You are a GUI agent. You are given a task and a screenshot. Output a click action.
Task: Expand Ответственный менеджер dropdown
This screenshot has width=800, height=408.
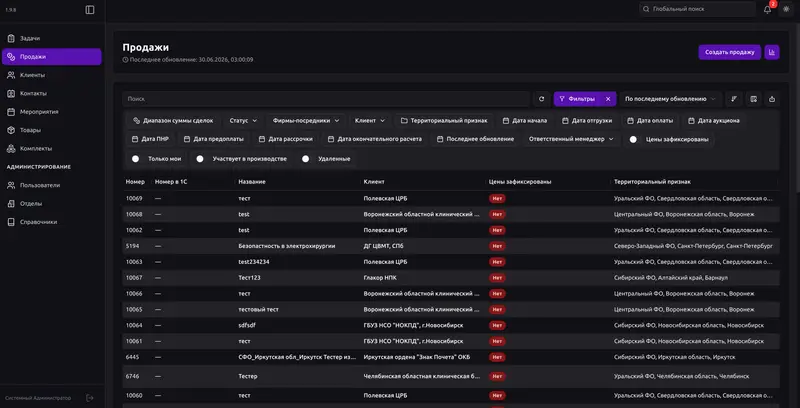coord(571,139)
